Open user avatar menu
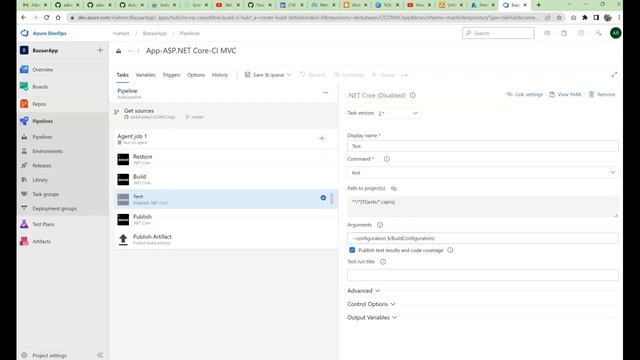This screenshot has height=360, width=640. [x=616, y=33]
